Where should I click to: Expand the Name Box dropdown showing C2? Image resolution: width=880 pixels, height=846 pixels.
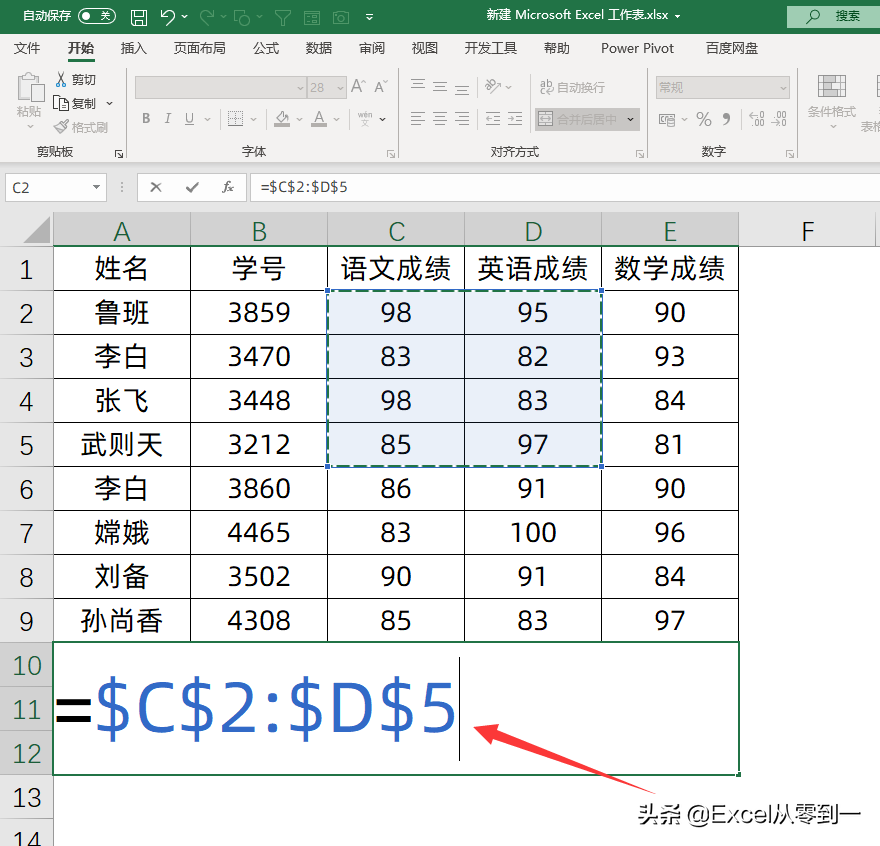click(x=96, y=187)
